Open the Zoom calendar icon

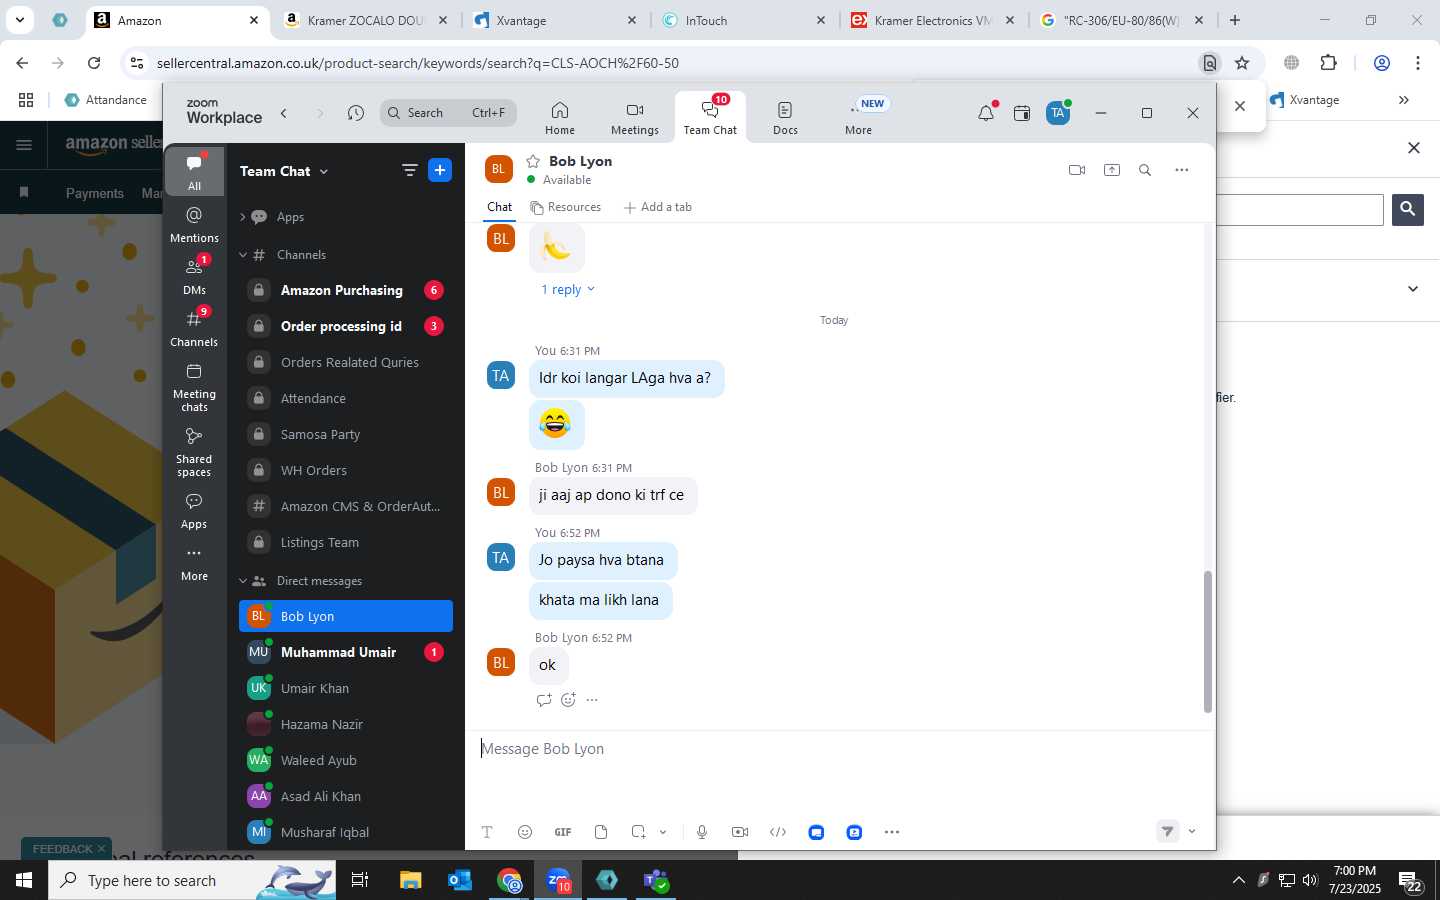1022,113
